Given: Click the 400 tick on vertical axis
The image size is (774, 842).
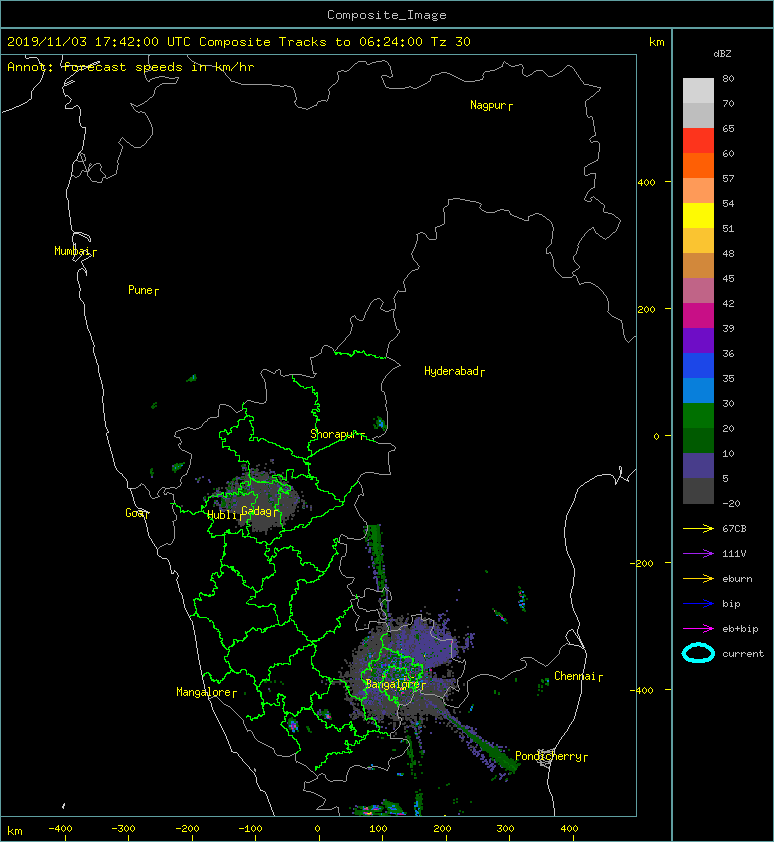Looking at the screenshot, I should coord(647,183).
